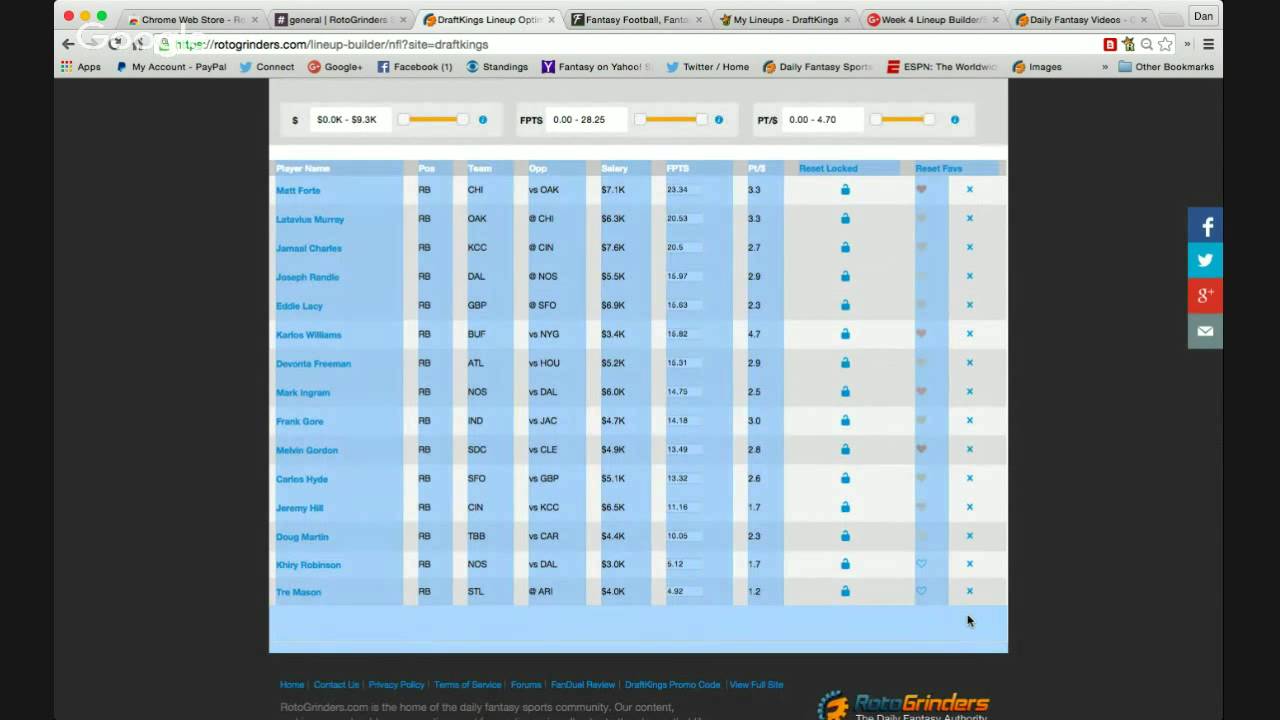Exclude Khiry Robinson with the X icon
The image size is (1280, 720).
click(x=969, y=564)
